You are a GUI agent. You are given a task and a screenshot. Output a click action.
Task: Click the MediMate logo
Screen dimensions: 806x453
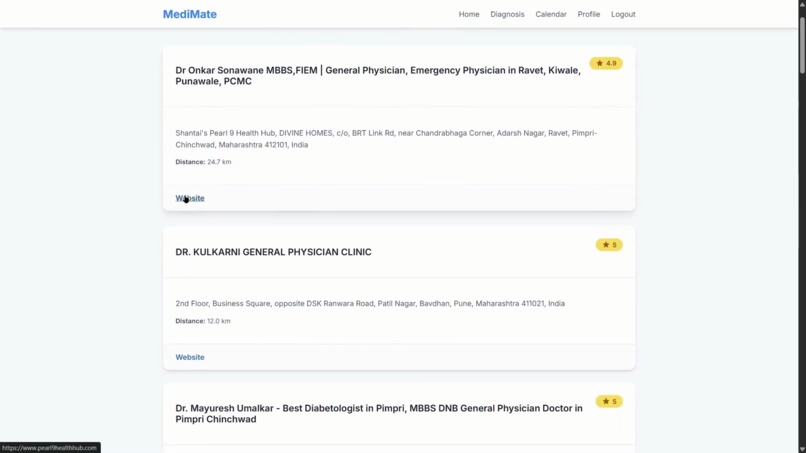click(190, 14)
